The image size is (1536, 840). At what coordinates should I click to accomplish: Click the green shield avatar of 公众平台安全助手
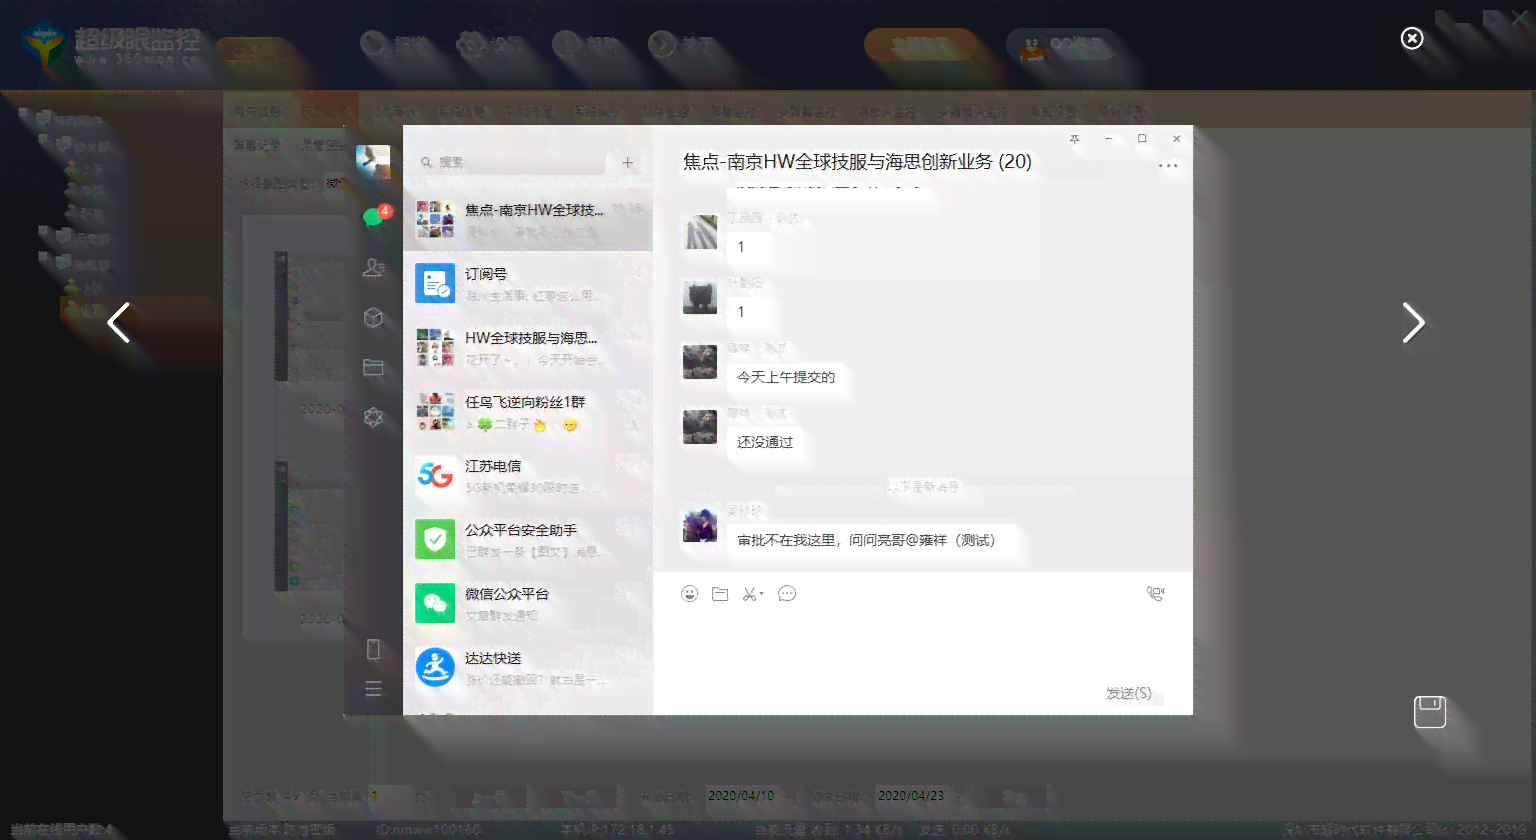pyautogui.click(x=435, y=539)
